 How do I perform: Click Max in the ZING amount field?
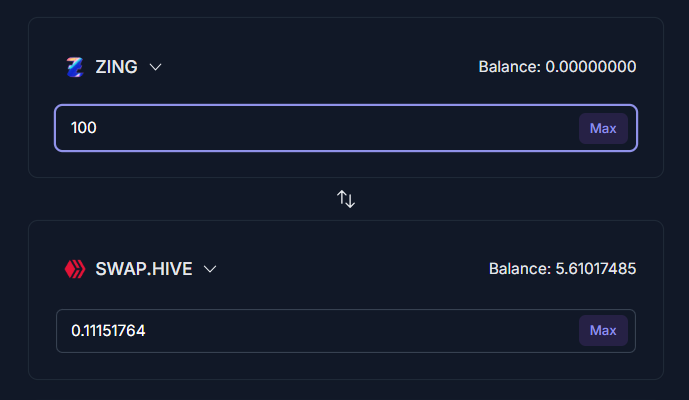coord(603,128)
